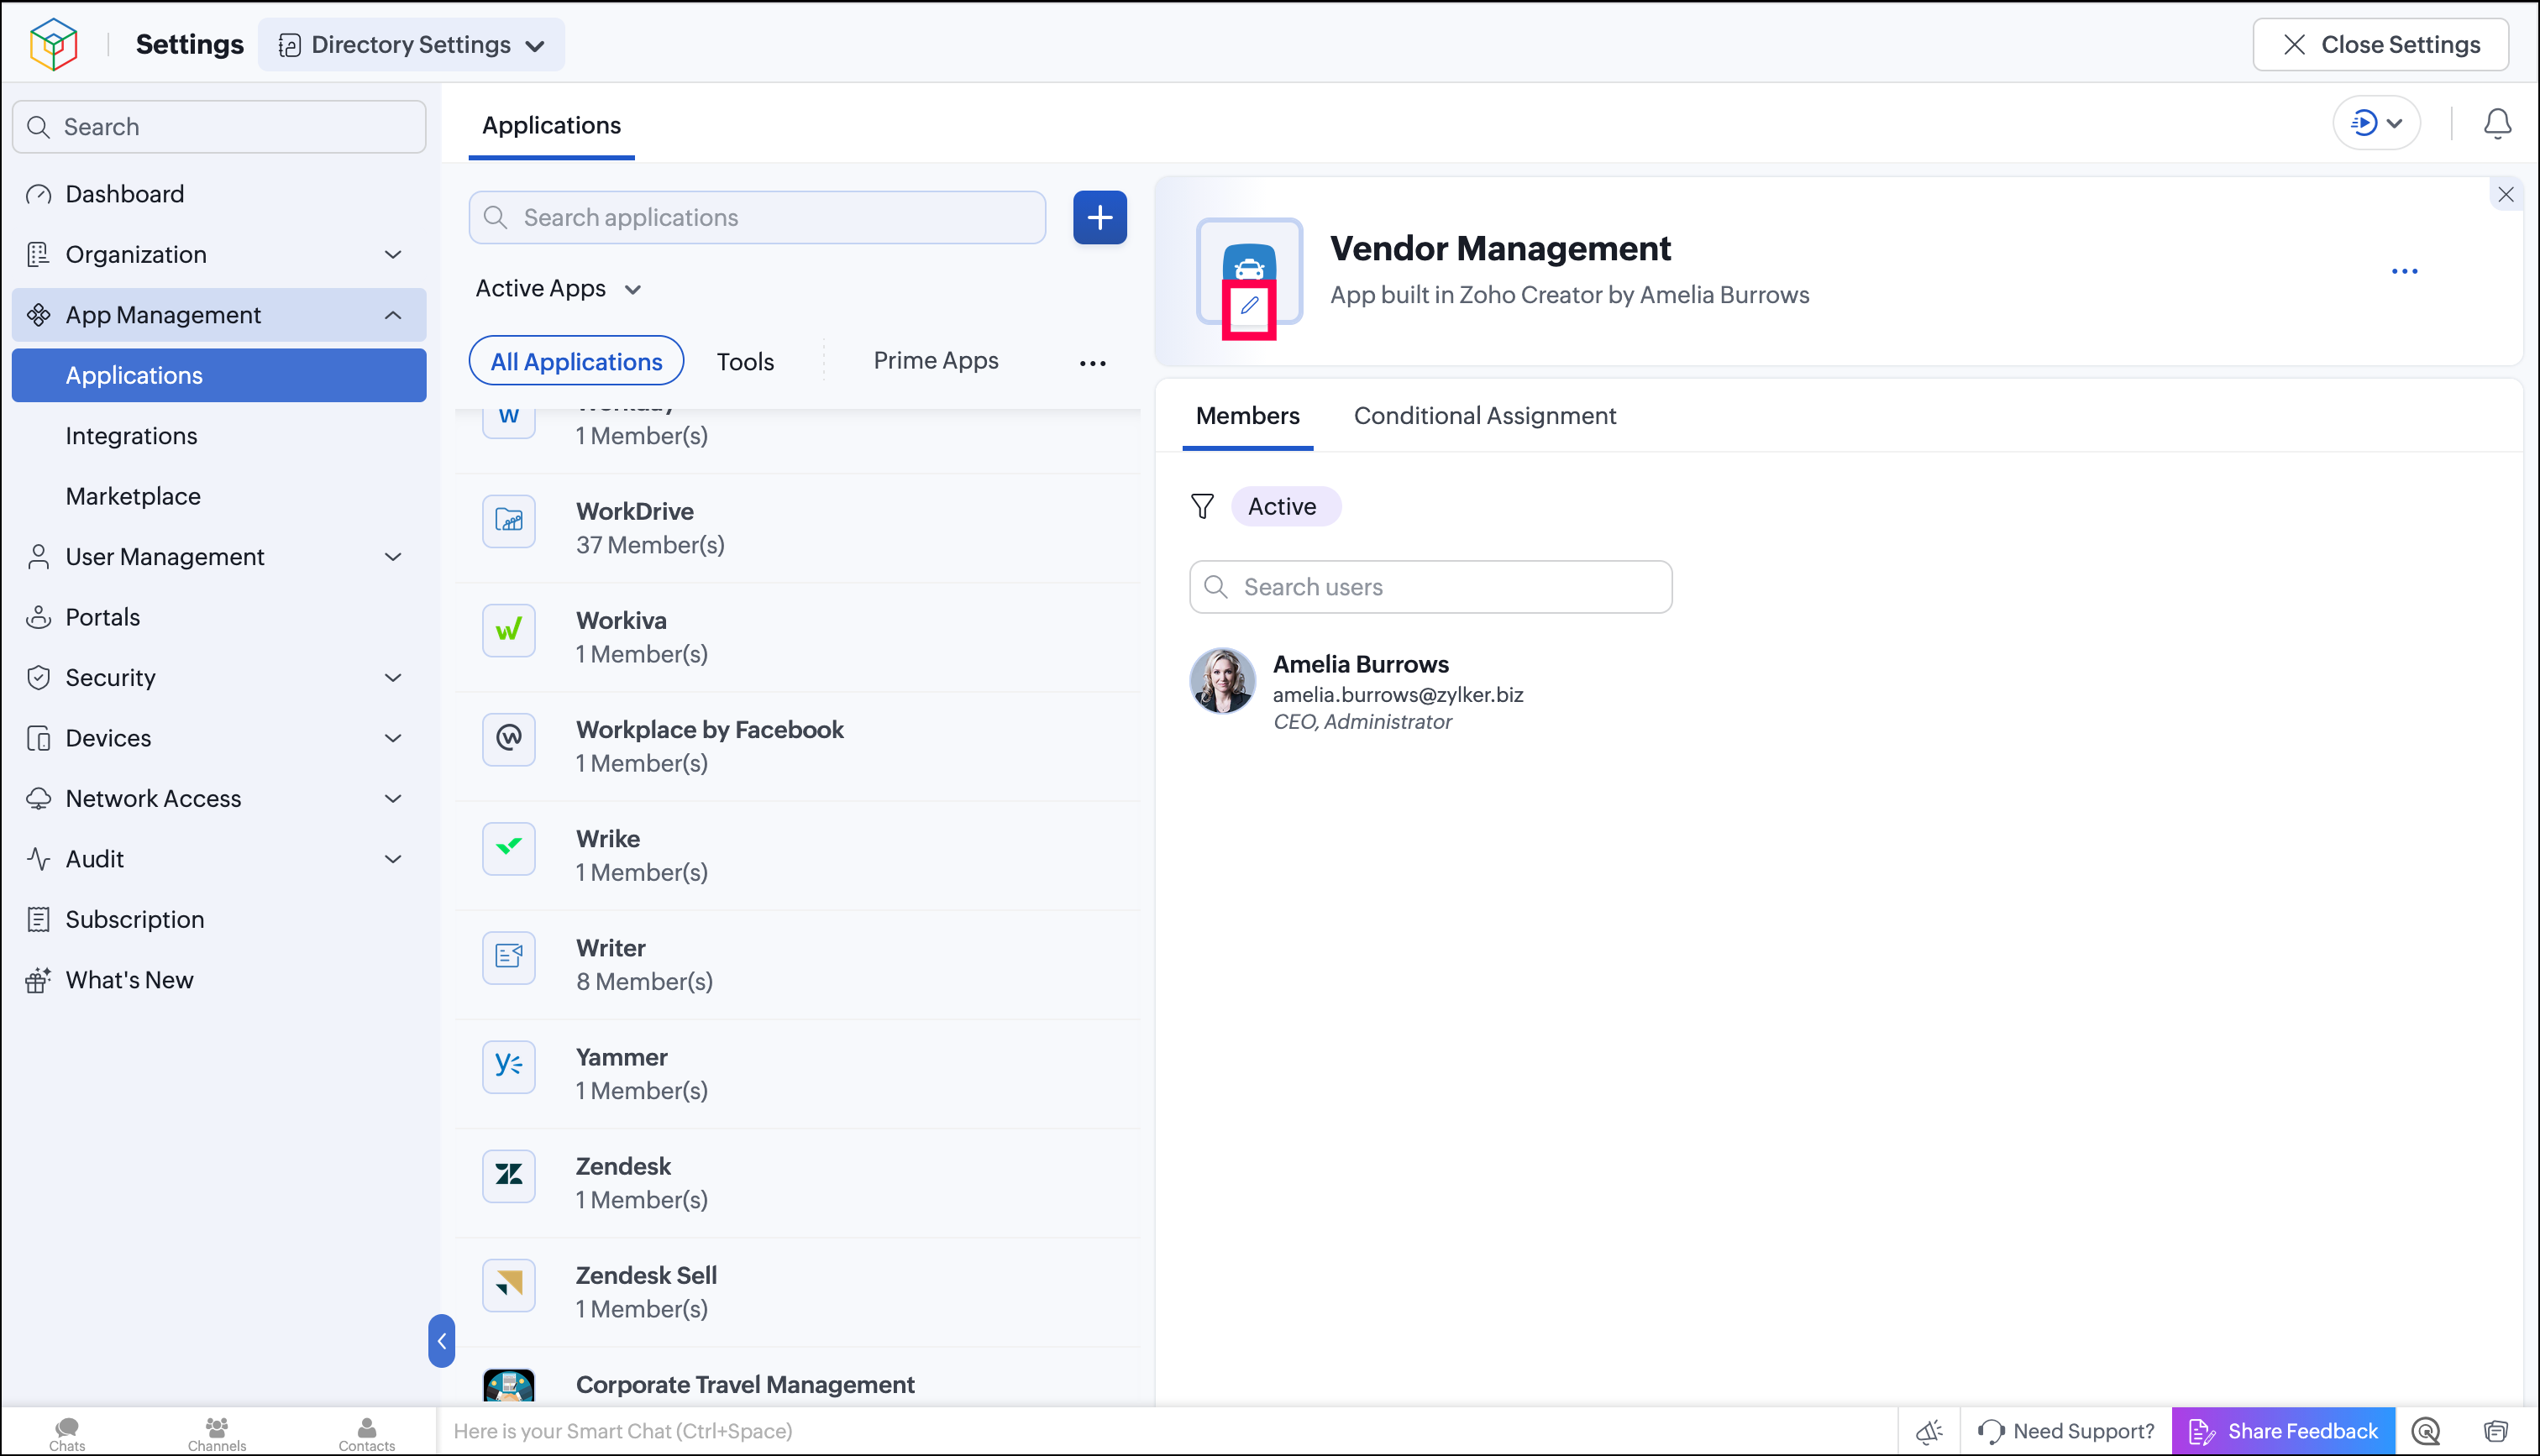Click the rightmost bottom-bar stacked windows icon
The image size is (2540, 1456).
tap(2496, 1431)
